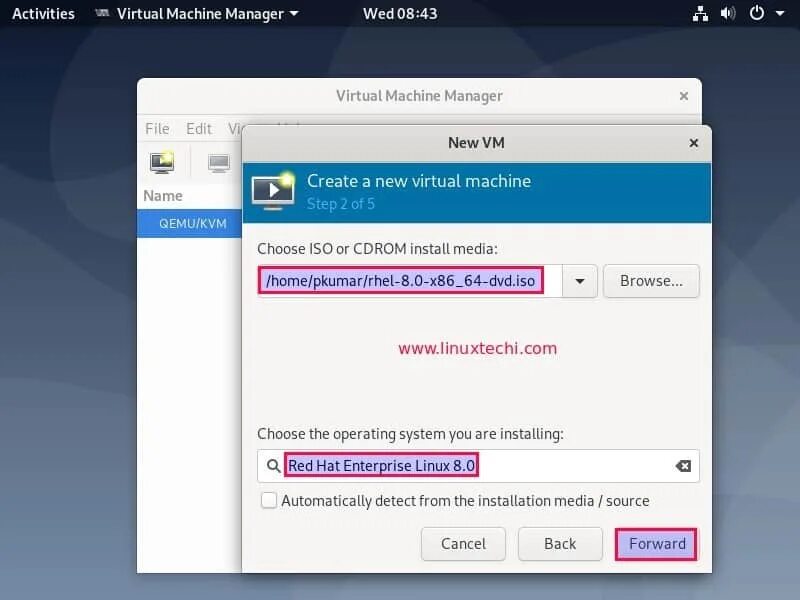
Task: Clear the operating system search field
Action: [683, 466]
